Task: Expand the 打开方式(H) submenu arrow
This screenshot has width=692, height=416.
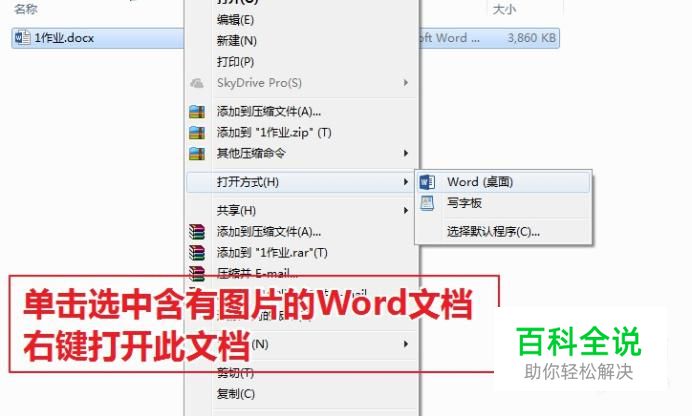Action: coord(405,182)
